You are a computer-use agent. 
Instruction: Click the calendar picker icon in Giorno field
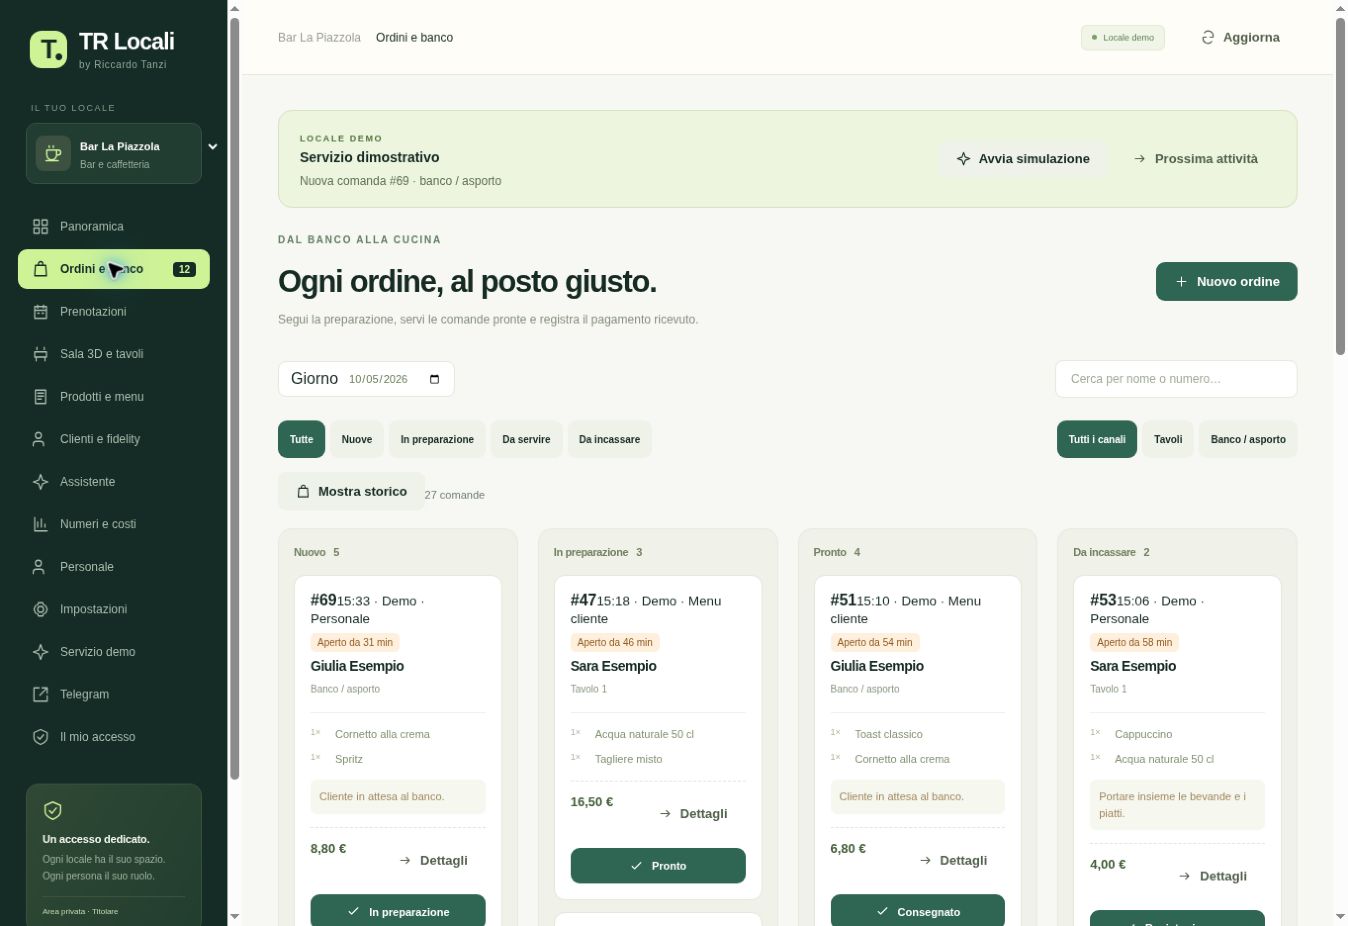click(434, 379)
